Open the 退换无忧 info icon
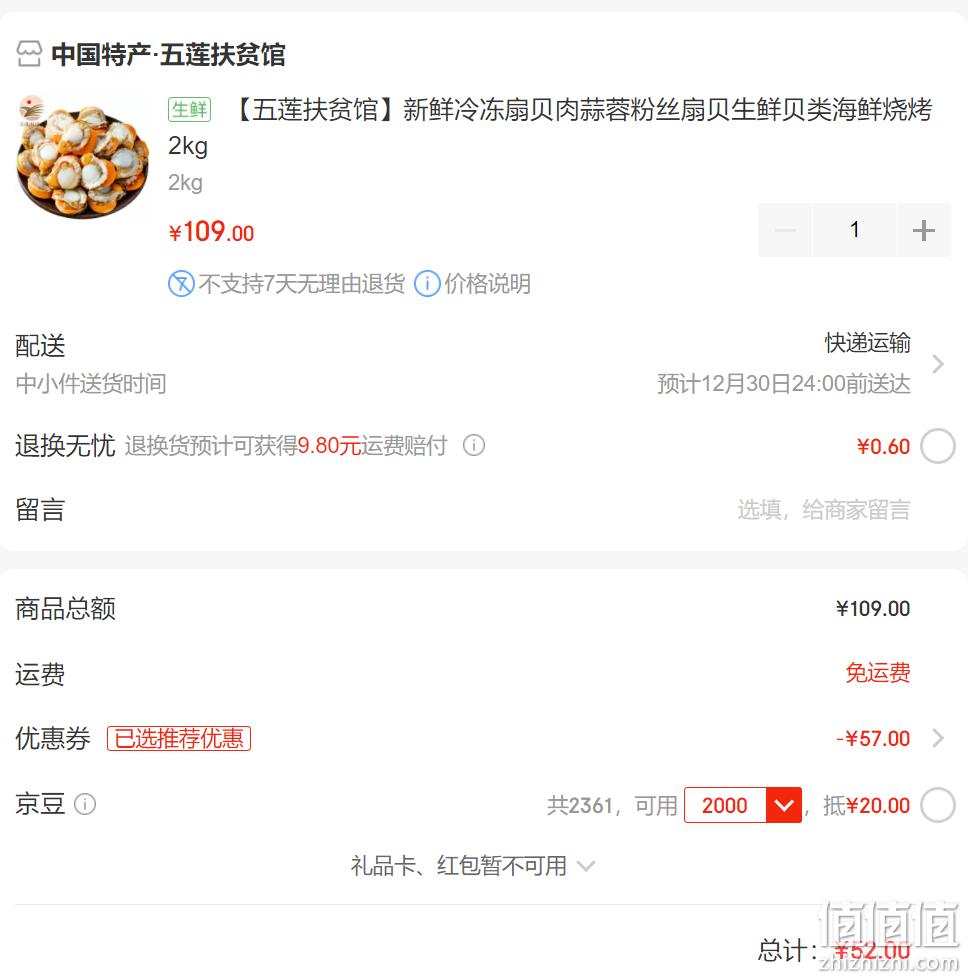 474,446
